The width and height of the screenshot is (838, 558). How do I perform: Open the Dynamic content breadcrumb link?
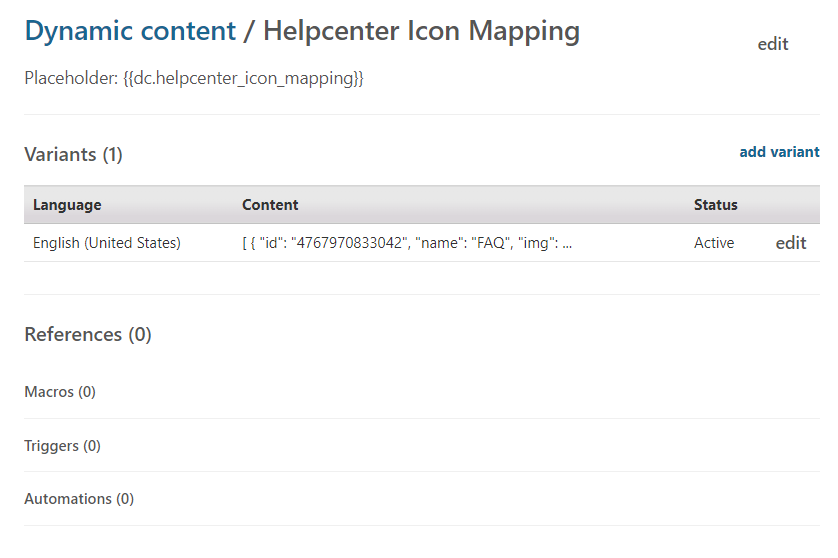tap(130, 31)
